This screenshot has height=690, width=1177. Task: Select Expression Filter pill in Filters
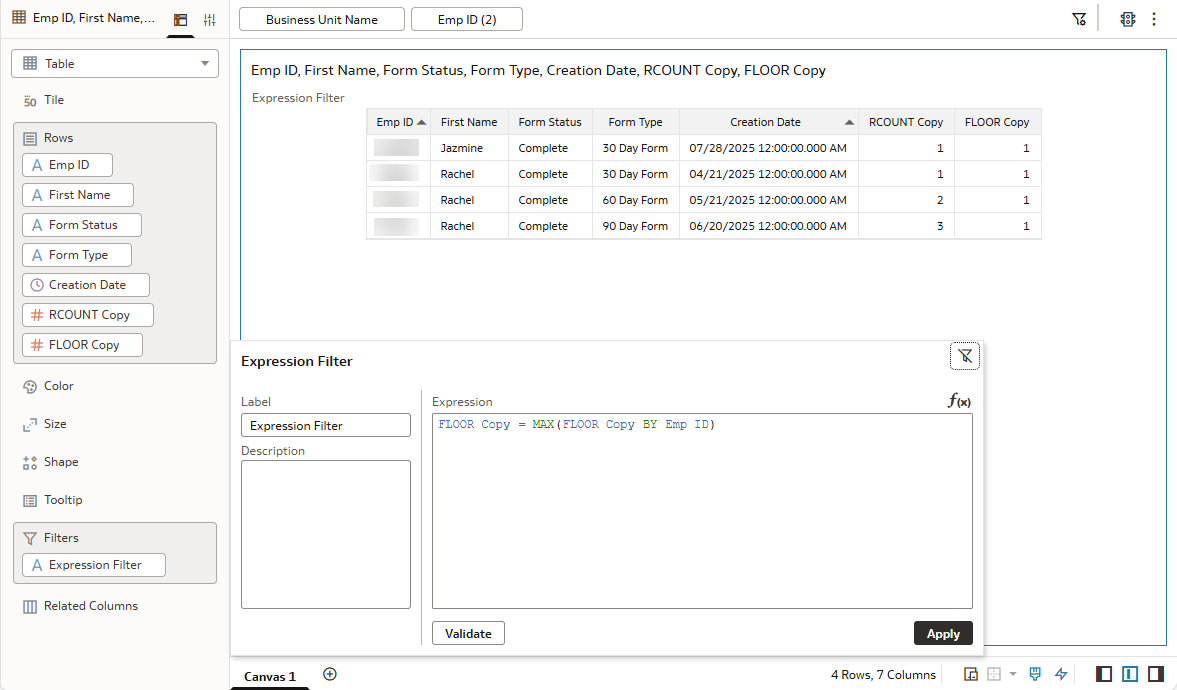pos(94,565)
